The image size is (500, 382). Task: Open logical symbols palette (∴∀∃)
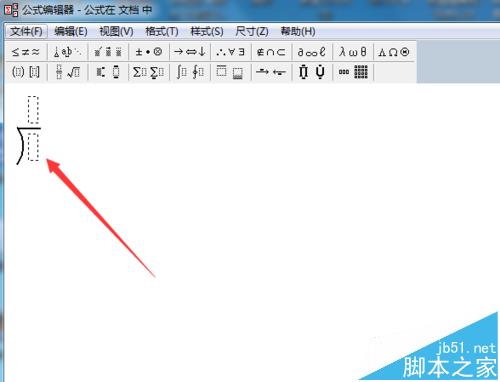[230, 52]
